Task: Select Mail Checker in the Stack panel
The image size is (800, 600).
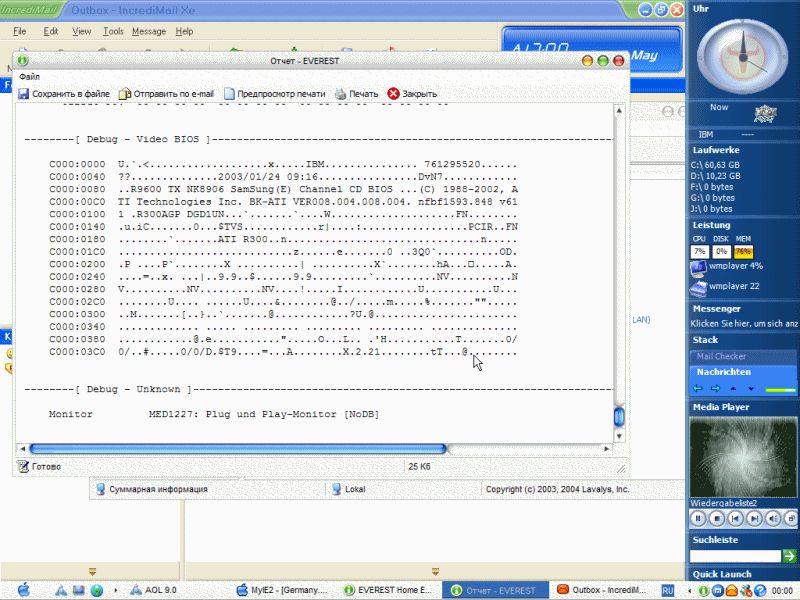Action: [743, 356]
